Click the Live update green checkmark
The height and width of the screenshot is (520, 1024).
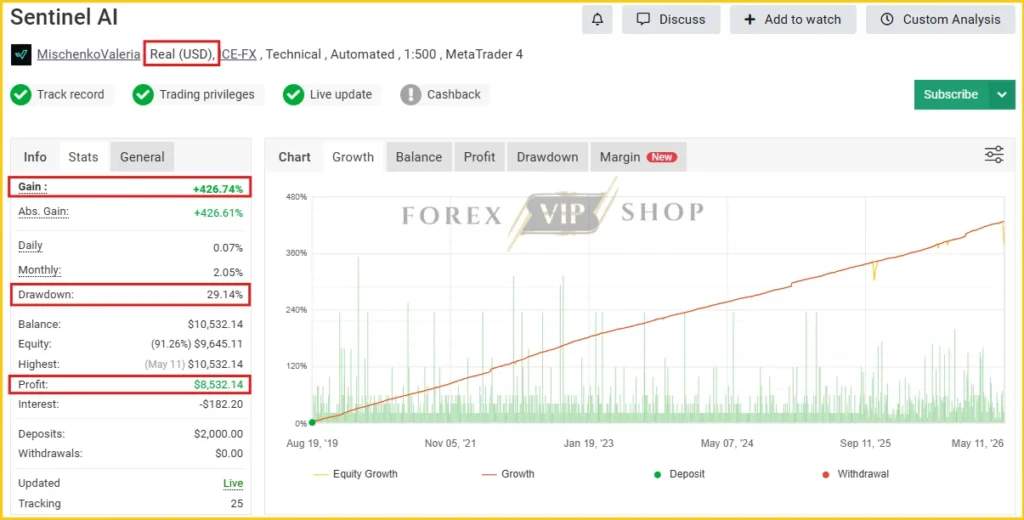coord(293,95)
